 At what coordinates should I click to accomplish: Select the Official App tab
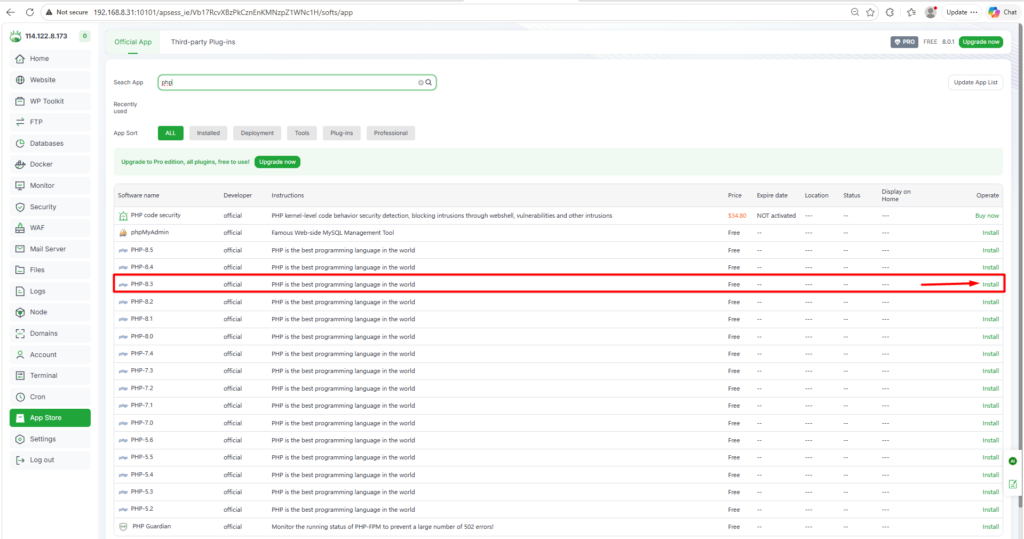133,42
